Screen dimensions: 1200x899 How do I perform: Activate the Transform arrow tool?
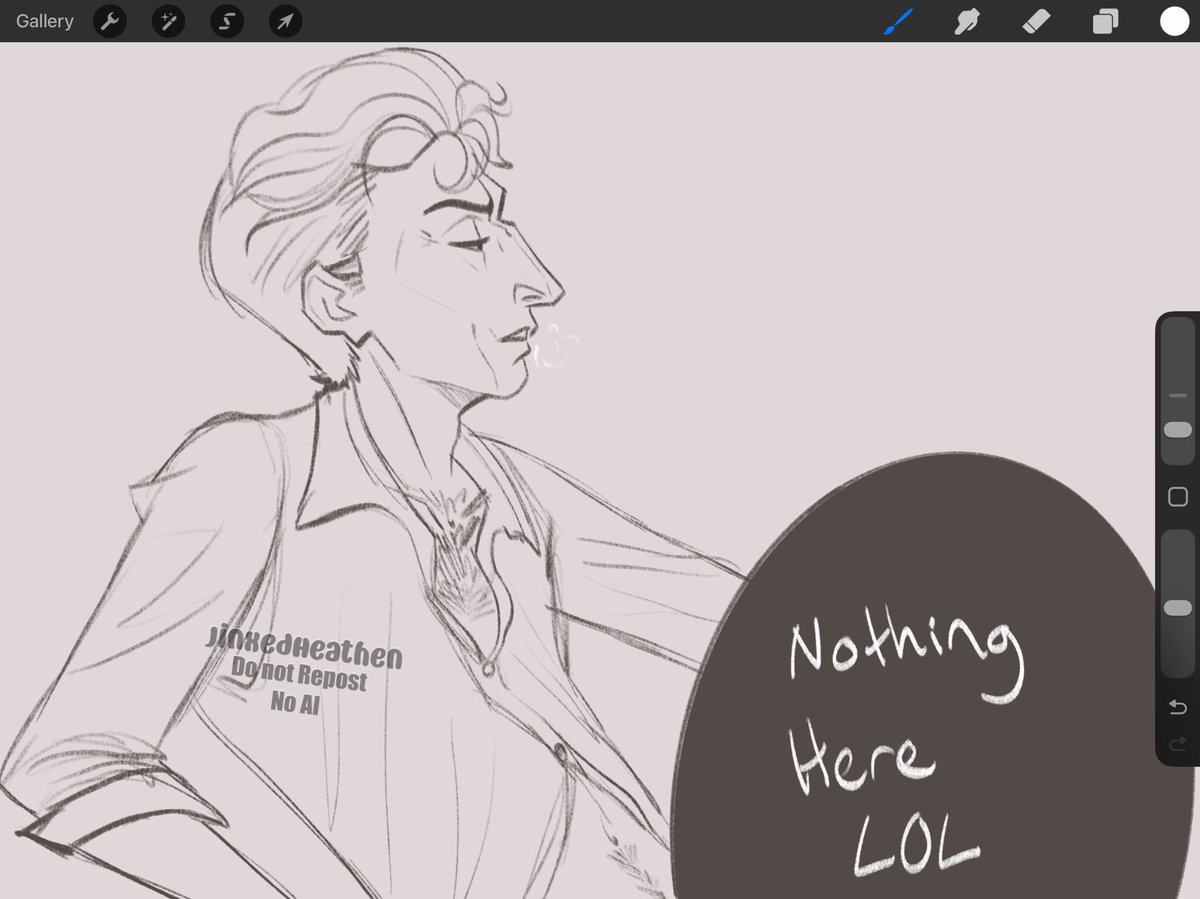pyautogui.click(x=286, y=21)
